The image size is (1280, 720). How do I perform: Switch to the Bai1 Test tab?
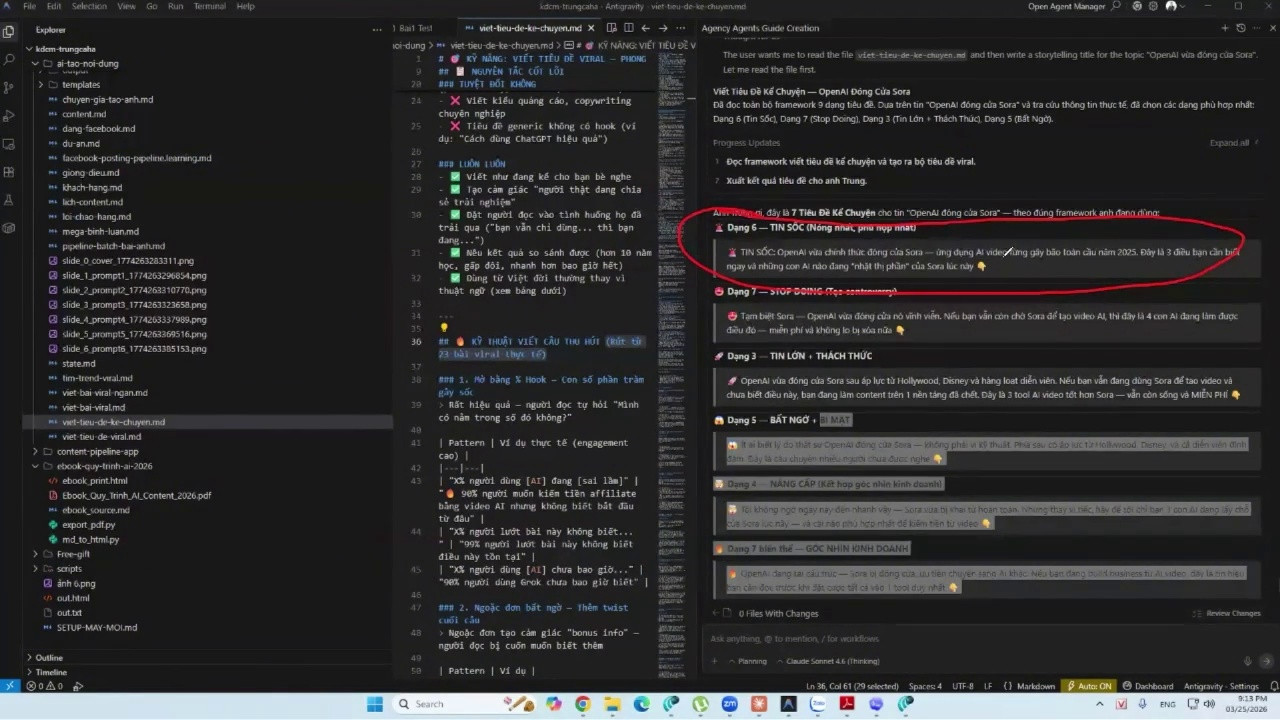(x=415, y=28)
